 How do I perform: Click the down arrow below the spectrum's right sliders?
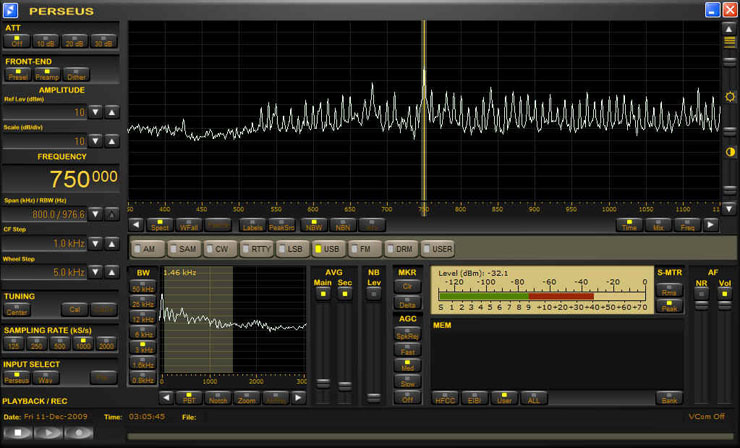(729, 208)
